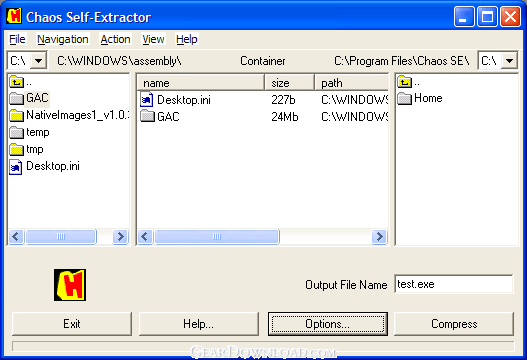Image resolution: width=527 pixels, height=360 pixels.
Task: Click container list horizontal scrollbar thumb
Action: 217,237
